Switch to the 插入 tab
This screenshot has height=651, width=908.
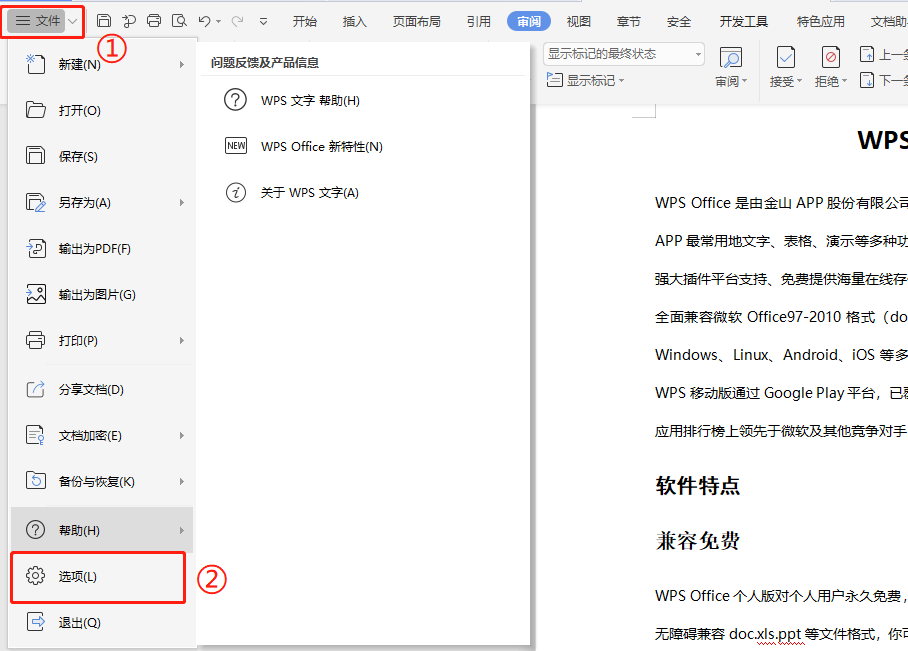(354, 21)
